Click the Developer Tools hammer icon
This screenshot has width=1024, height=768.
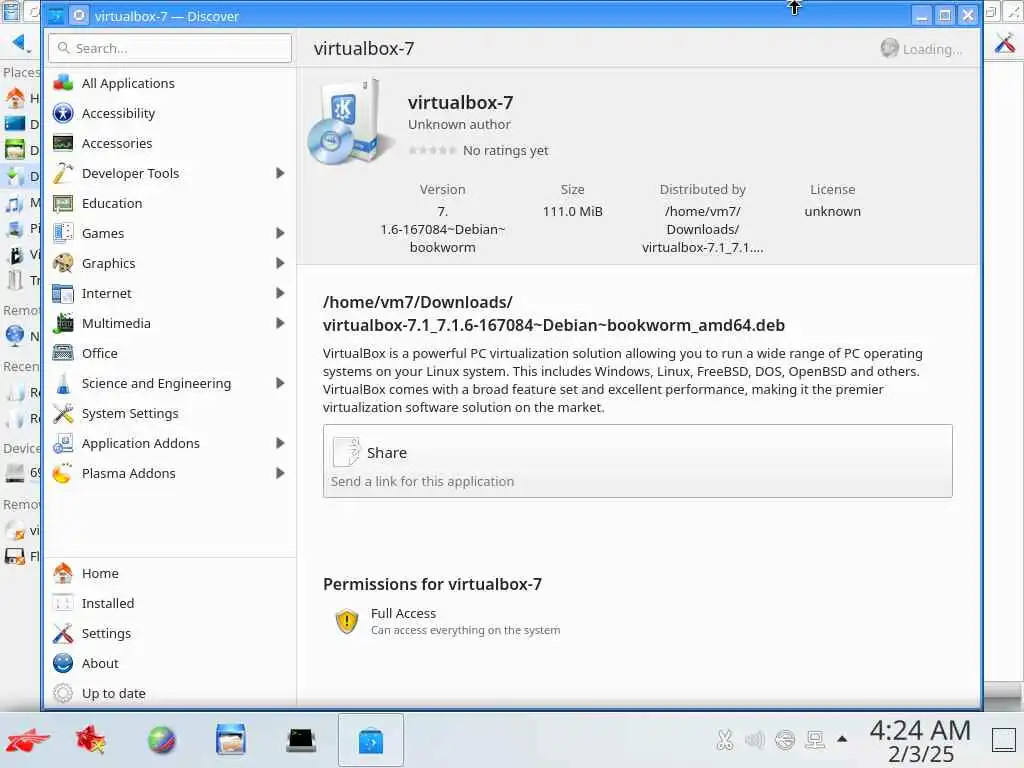(63, 173)
